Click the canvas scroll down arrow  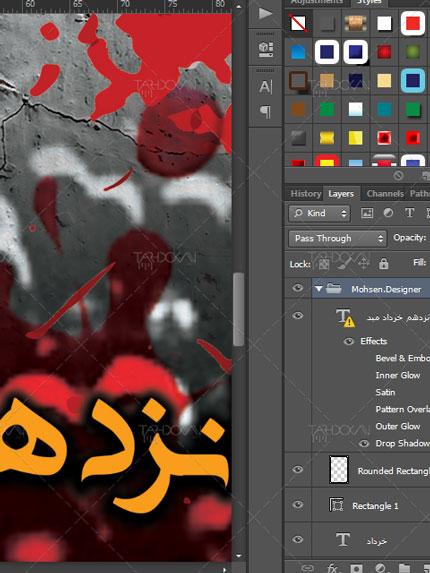(239, 556)
